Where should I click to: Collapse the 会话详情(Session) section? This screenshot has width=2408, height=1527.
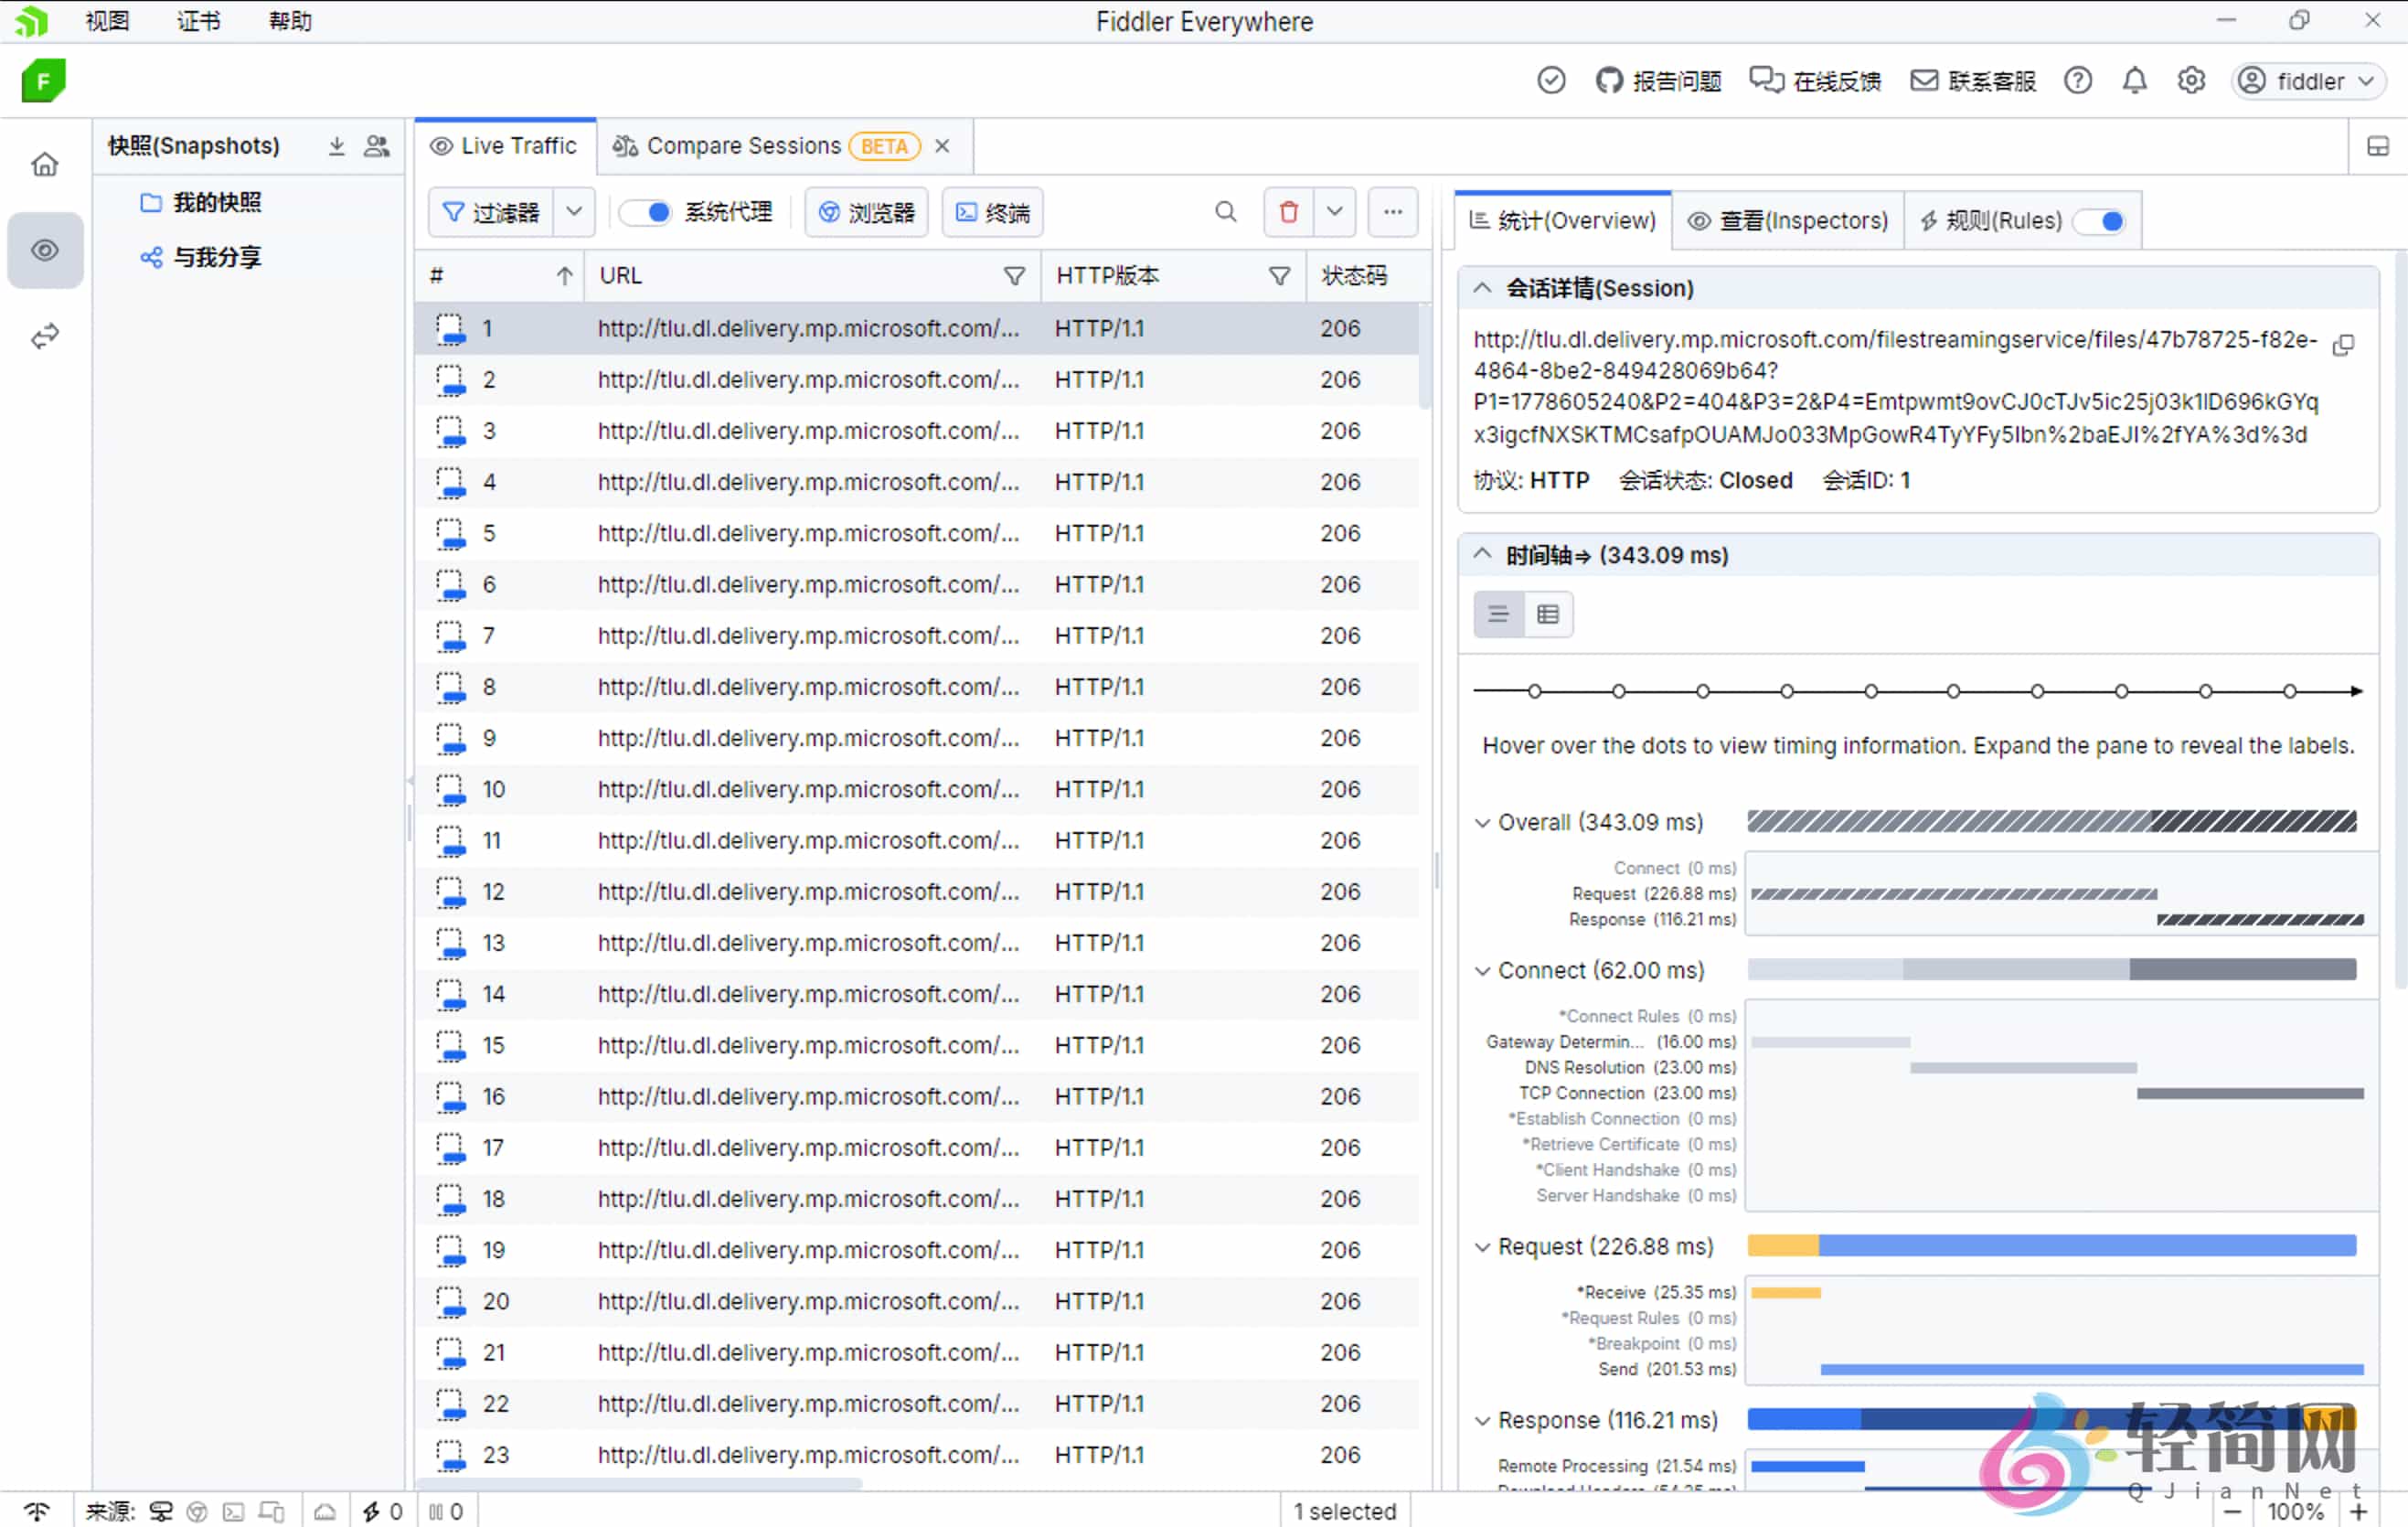1482,288
